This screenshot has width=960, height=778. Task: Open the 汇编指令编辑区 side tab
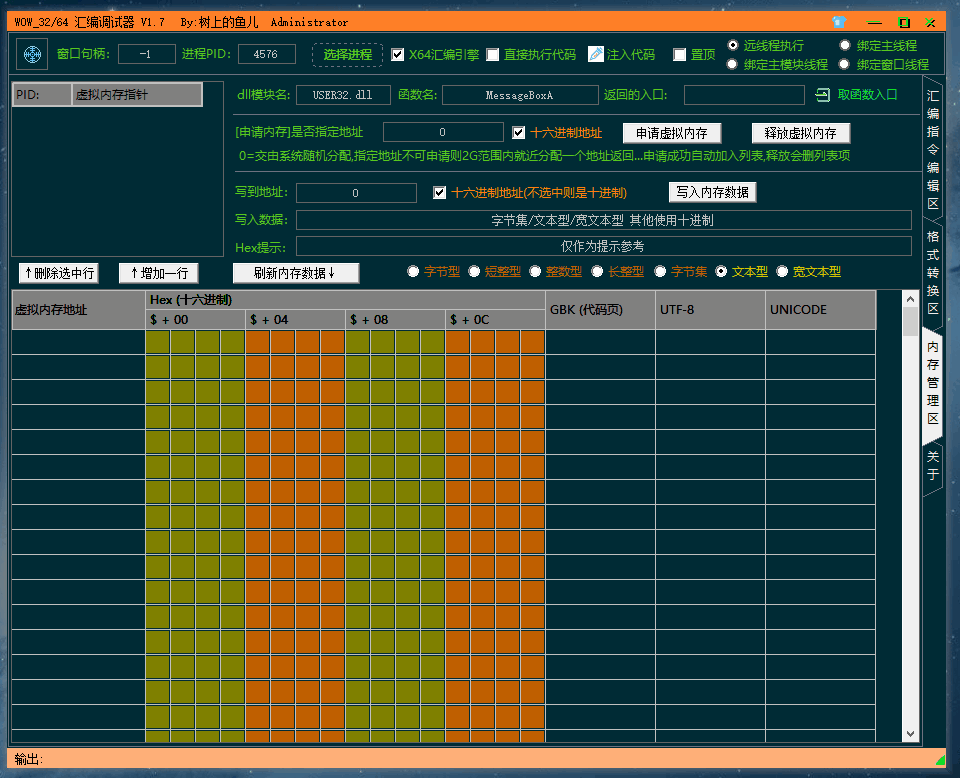click(932, 149)
